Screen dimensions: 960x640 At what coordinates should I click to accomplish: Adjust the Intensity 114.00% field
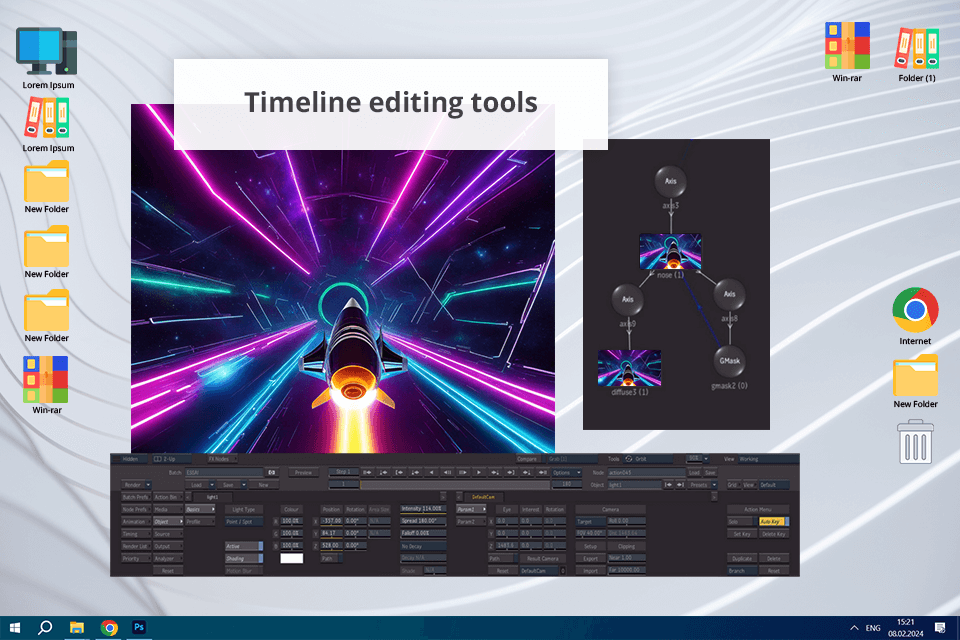(x=423, y=510)
